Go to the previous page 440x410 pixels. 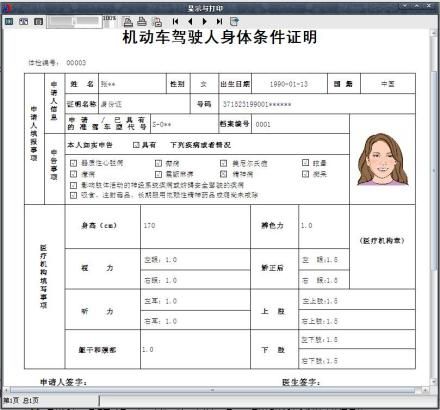[x=190, y=22]
